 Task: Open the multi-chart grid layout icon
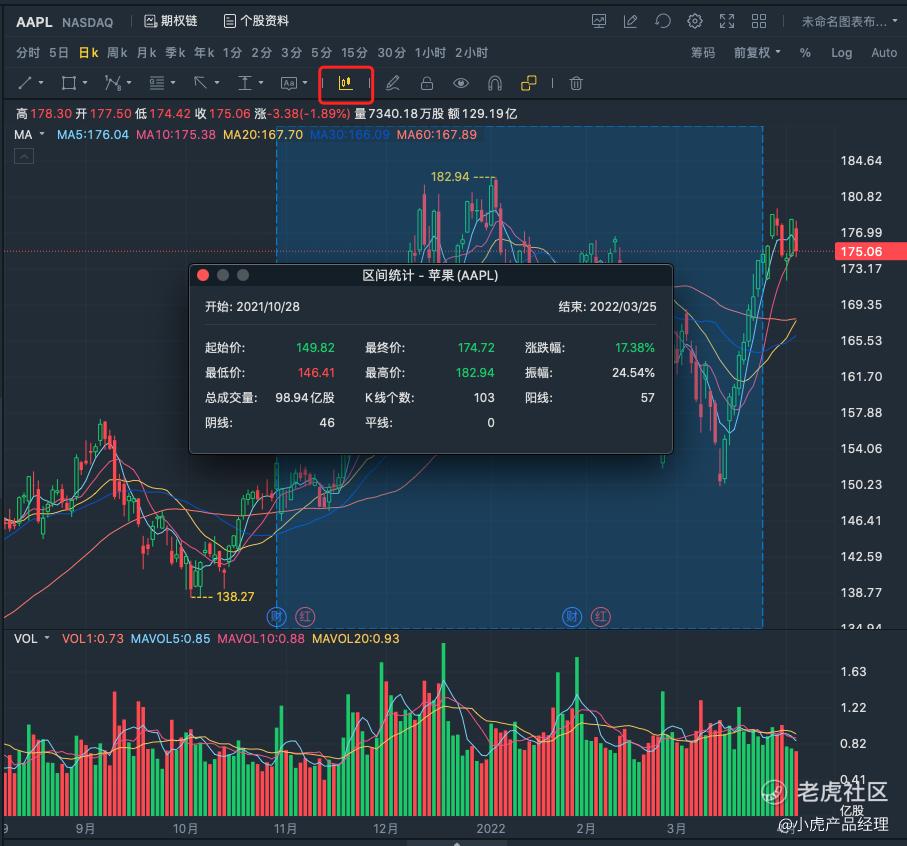759,21
